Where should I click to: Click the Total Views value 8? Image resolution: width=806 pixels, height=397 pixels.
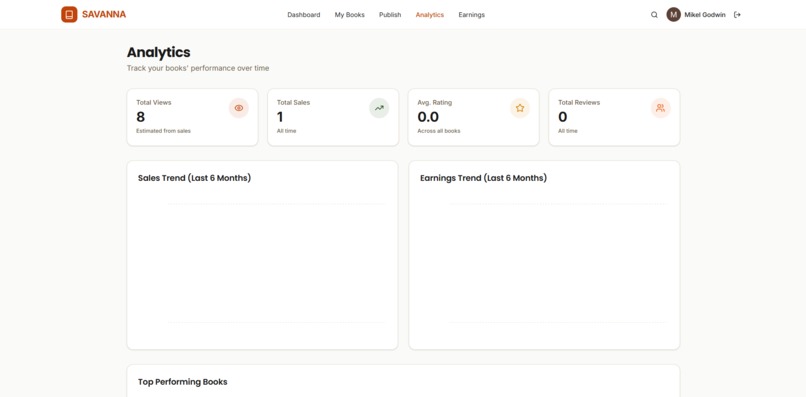140,117
